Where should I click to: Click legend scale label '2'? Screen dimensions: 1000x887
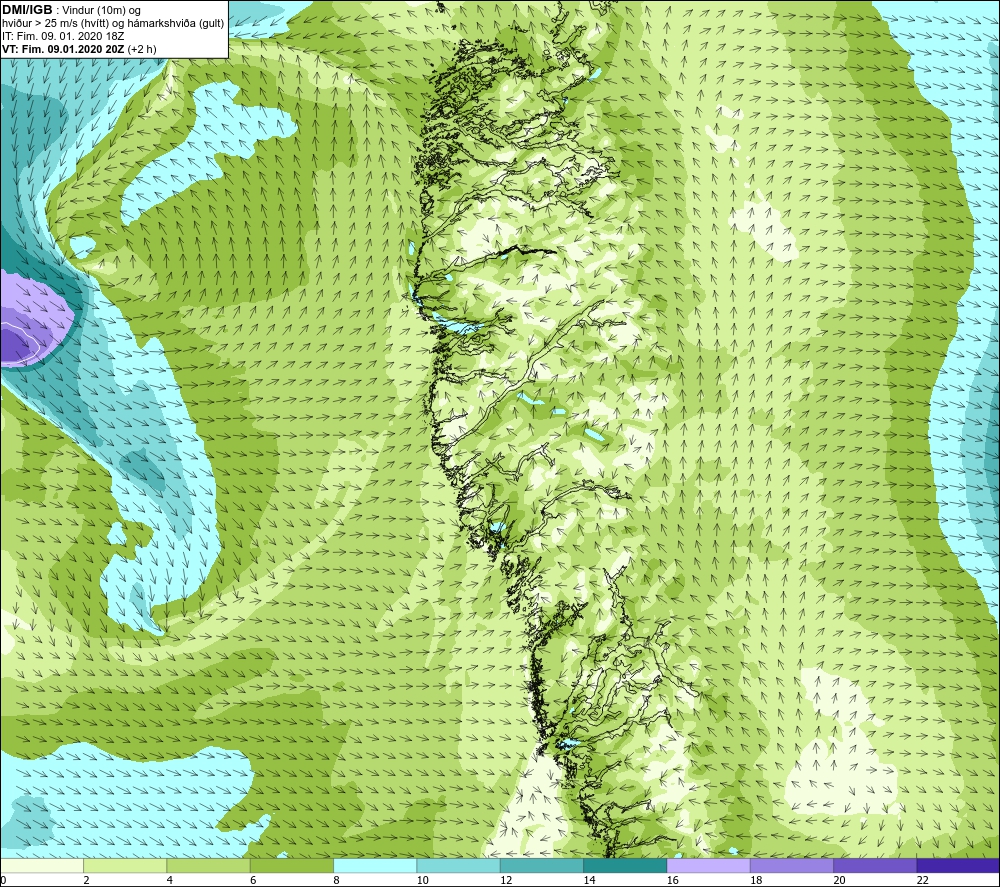[x=86, y=880]
